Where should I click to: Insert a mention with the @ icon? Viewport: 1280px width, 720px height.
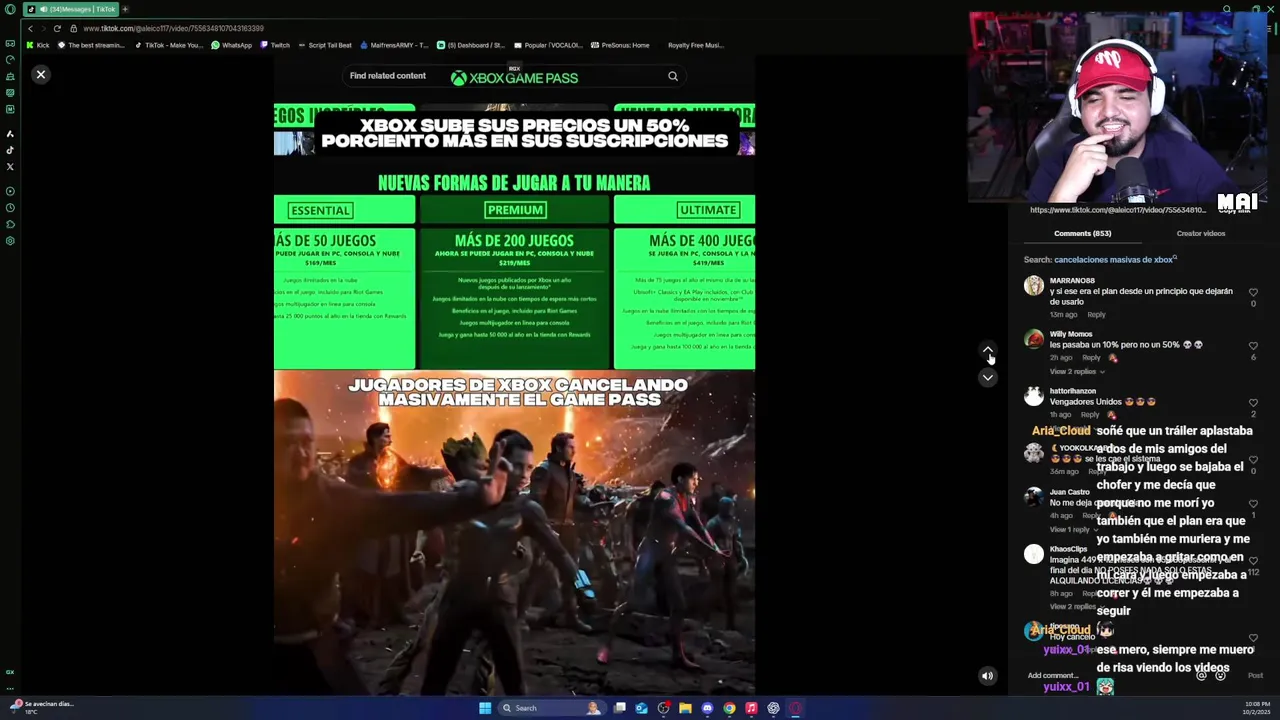coord(1202,676)
